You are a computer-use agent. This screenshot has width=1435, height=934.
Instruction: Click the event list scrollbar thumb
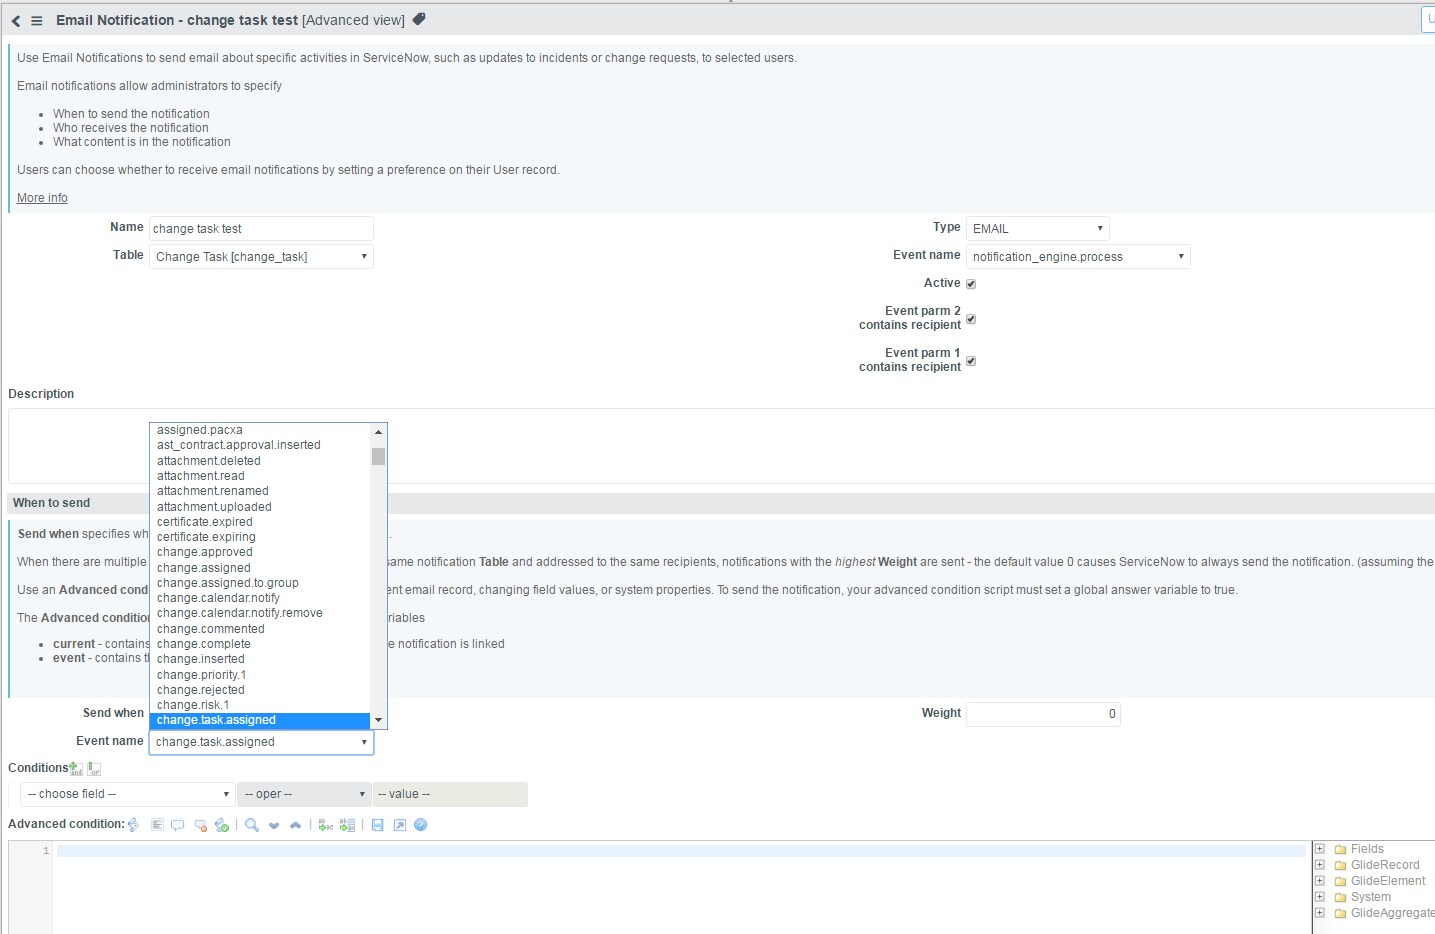point(378,456)
